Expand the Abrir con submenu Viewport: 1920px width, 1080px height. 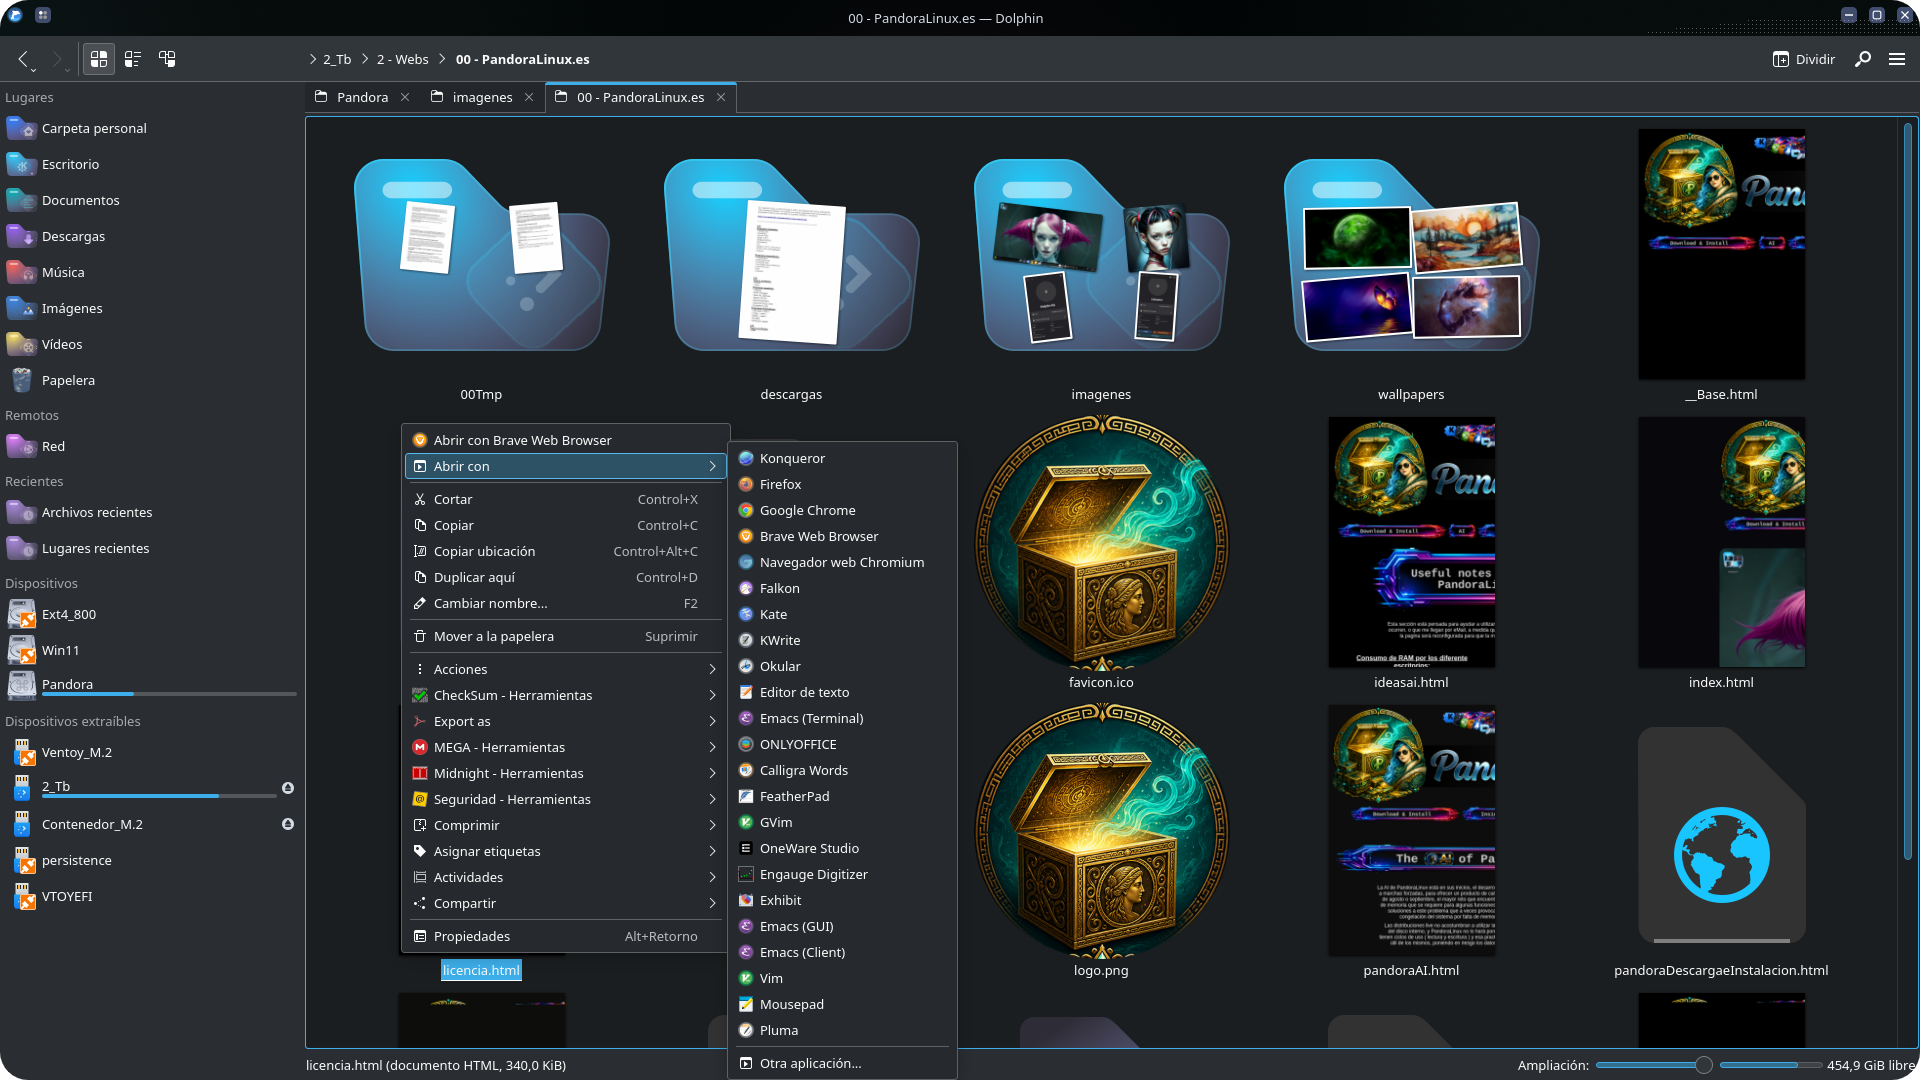565,466
